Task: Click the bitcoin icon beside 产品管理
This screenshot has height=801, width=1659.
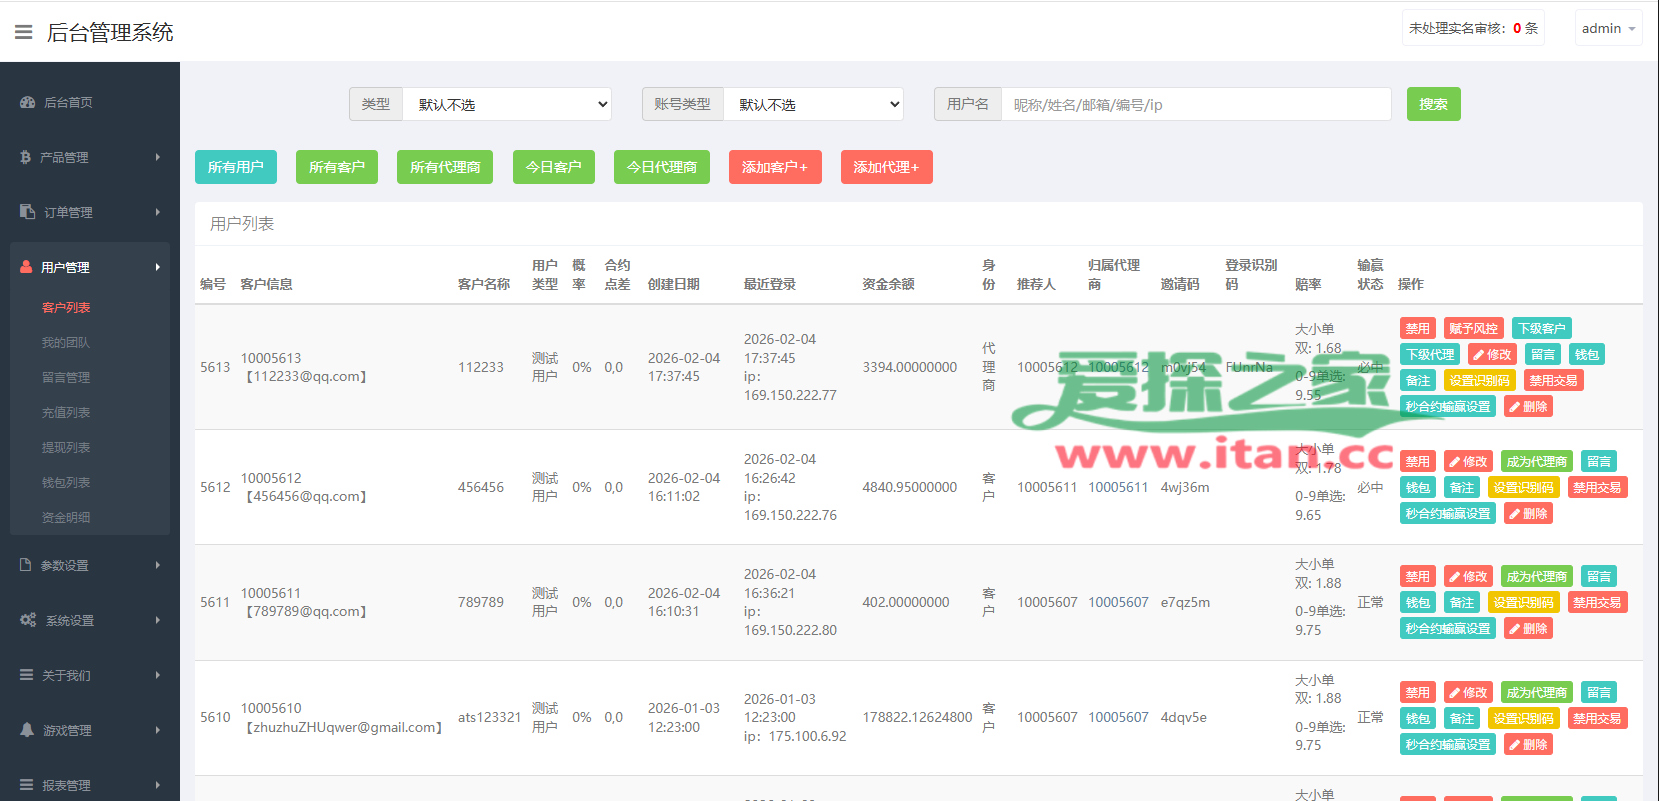Action: (x=25, y=157)
